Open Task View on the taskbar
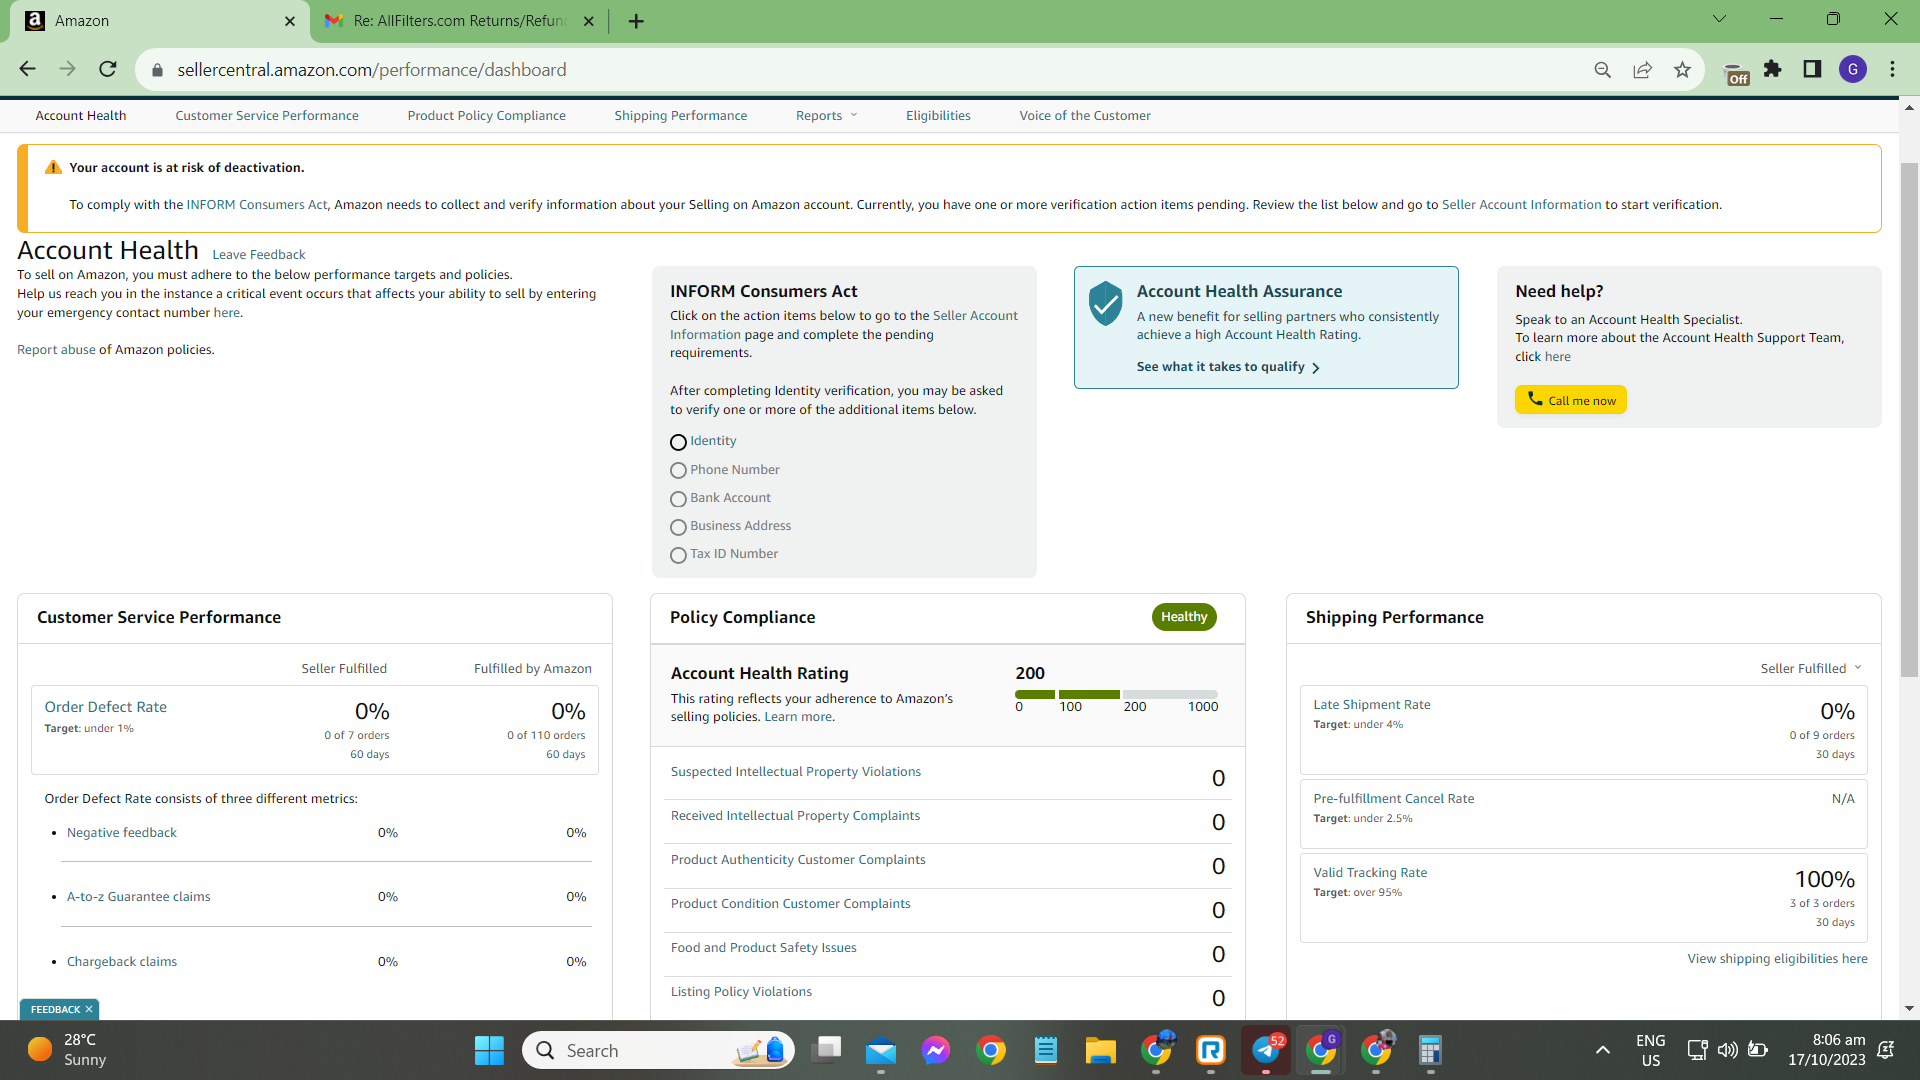Image resolution: width=1920 pixels, height=1080 pixels. [x=827, y=1051]
